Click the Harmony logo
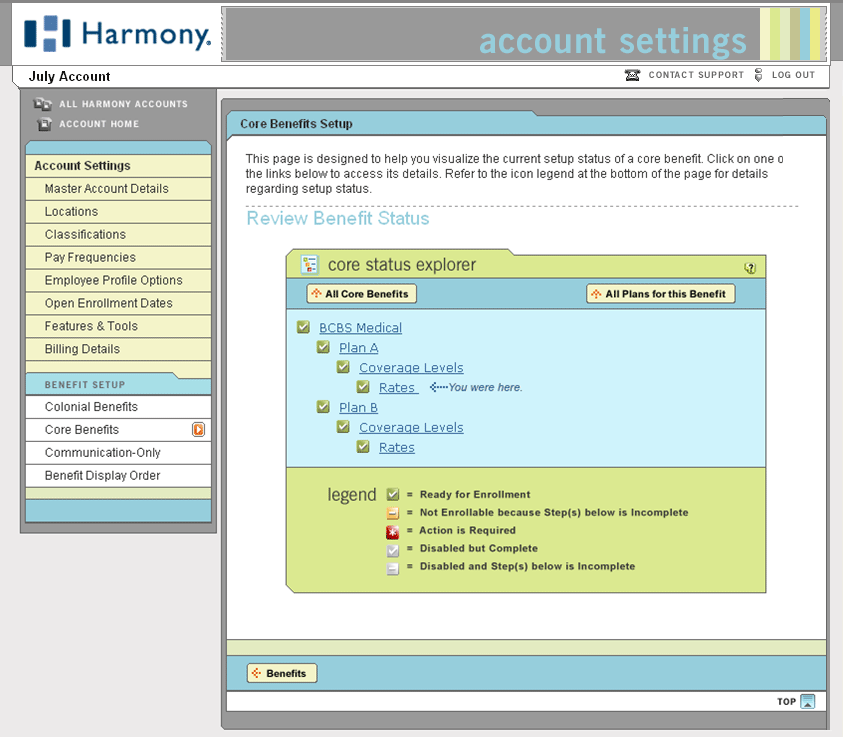This screenshot has width=843, height=737. 117,35
